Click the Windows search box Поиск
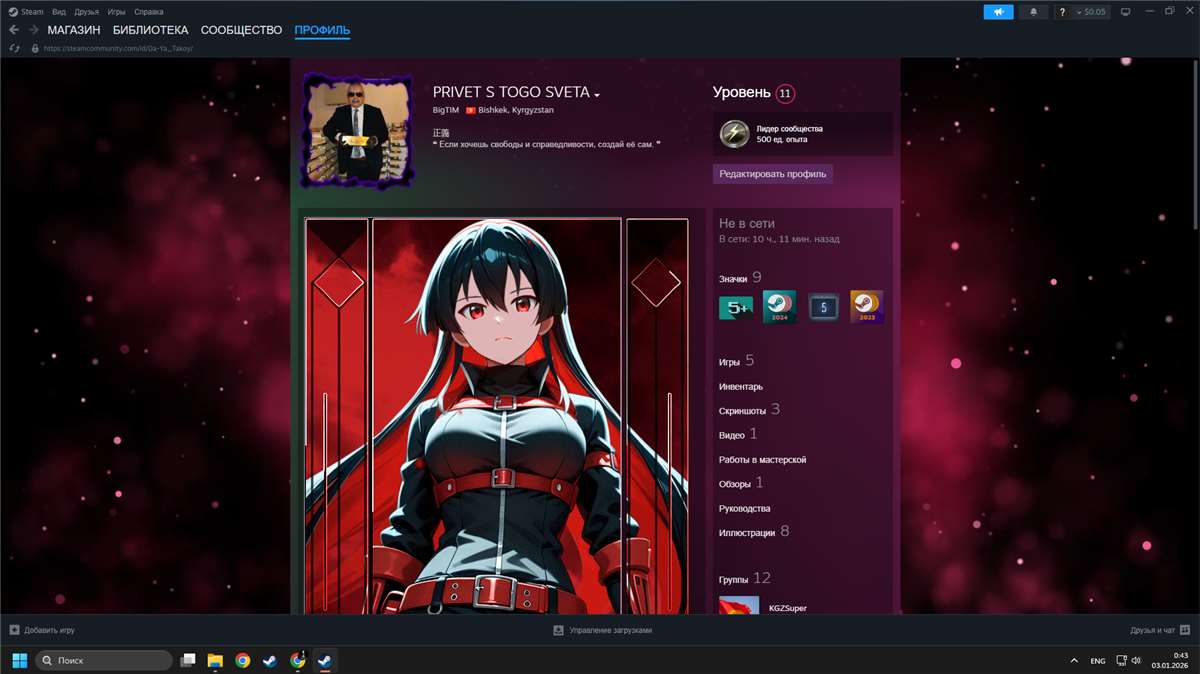 (104, 660)
